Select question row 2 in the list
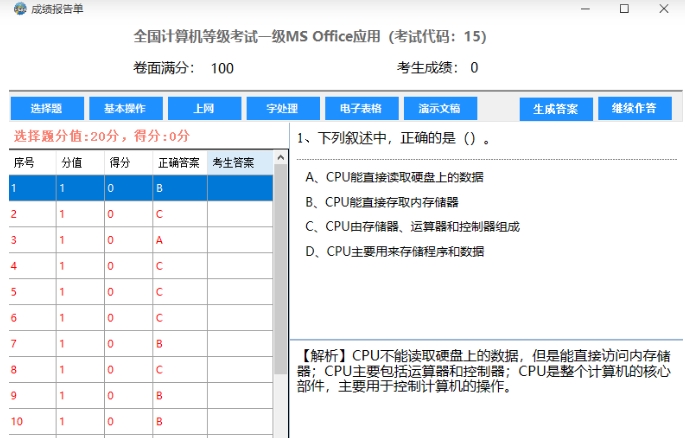 [x=141, y=214]
